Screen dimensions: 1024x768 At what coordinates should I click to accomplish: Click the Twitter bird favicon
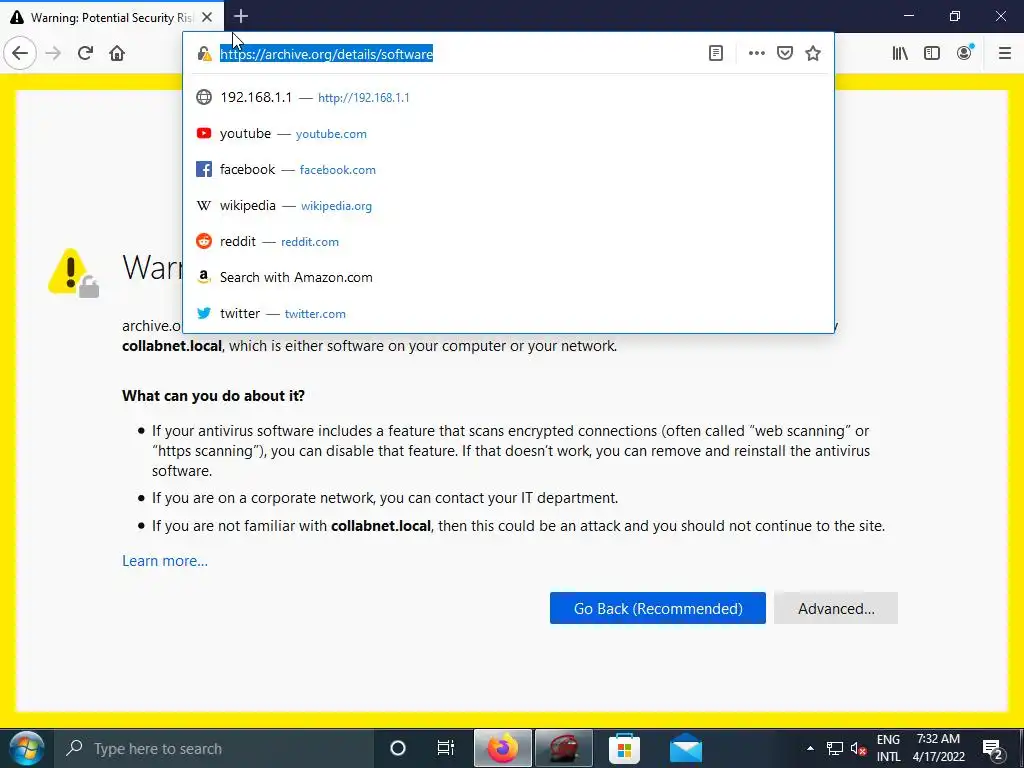204,313
